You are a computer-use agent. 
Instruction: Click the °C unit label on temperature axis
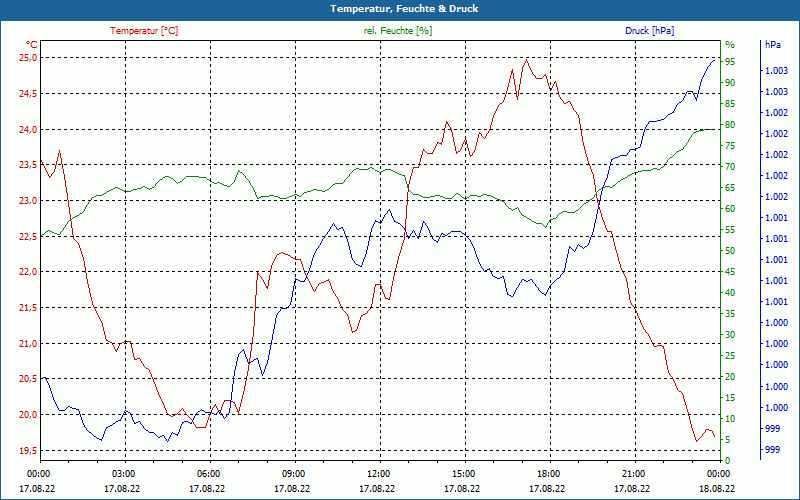32,44
